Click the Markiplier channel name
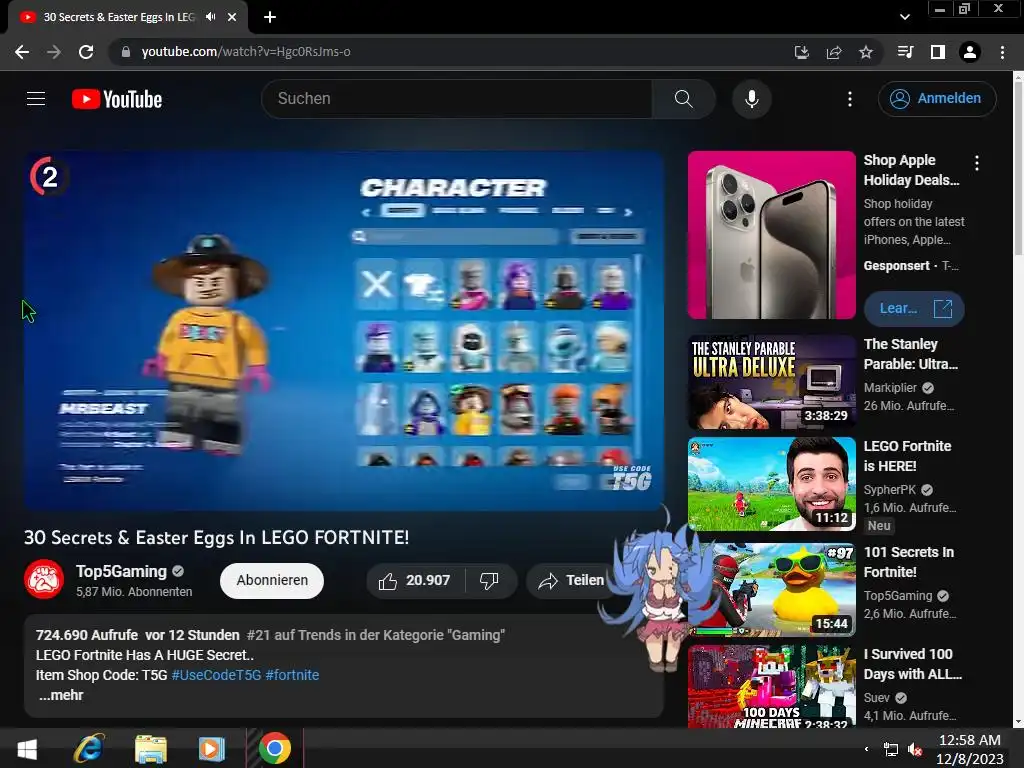The height and width of the screenshot is (768, 1024). click(x=890, y=388)
